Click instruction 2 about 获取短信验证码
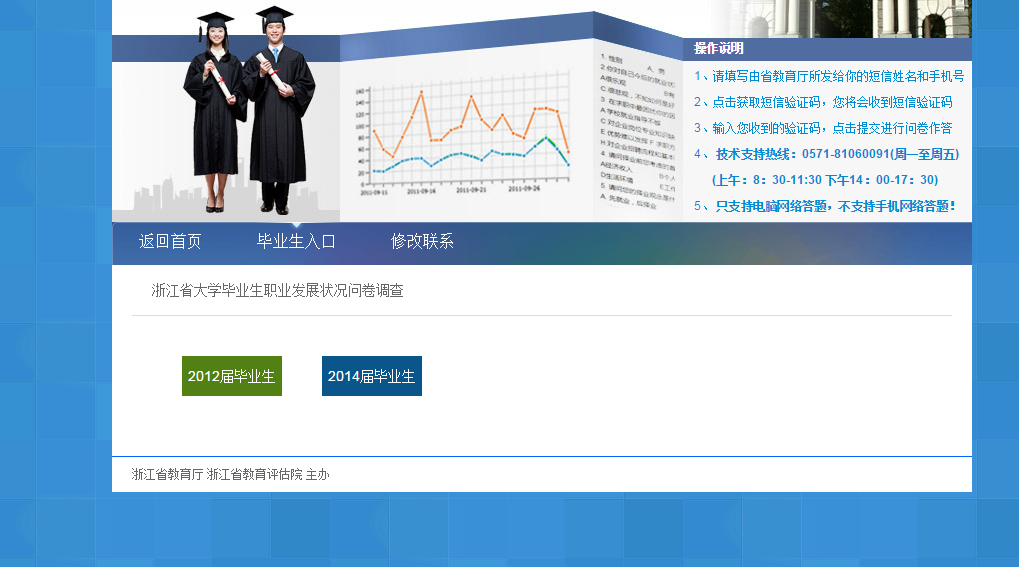The image size is (1019, 567). tap(822, 102)
